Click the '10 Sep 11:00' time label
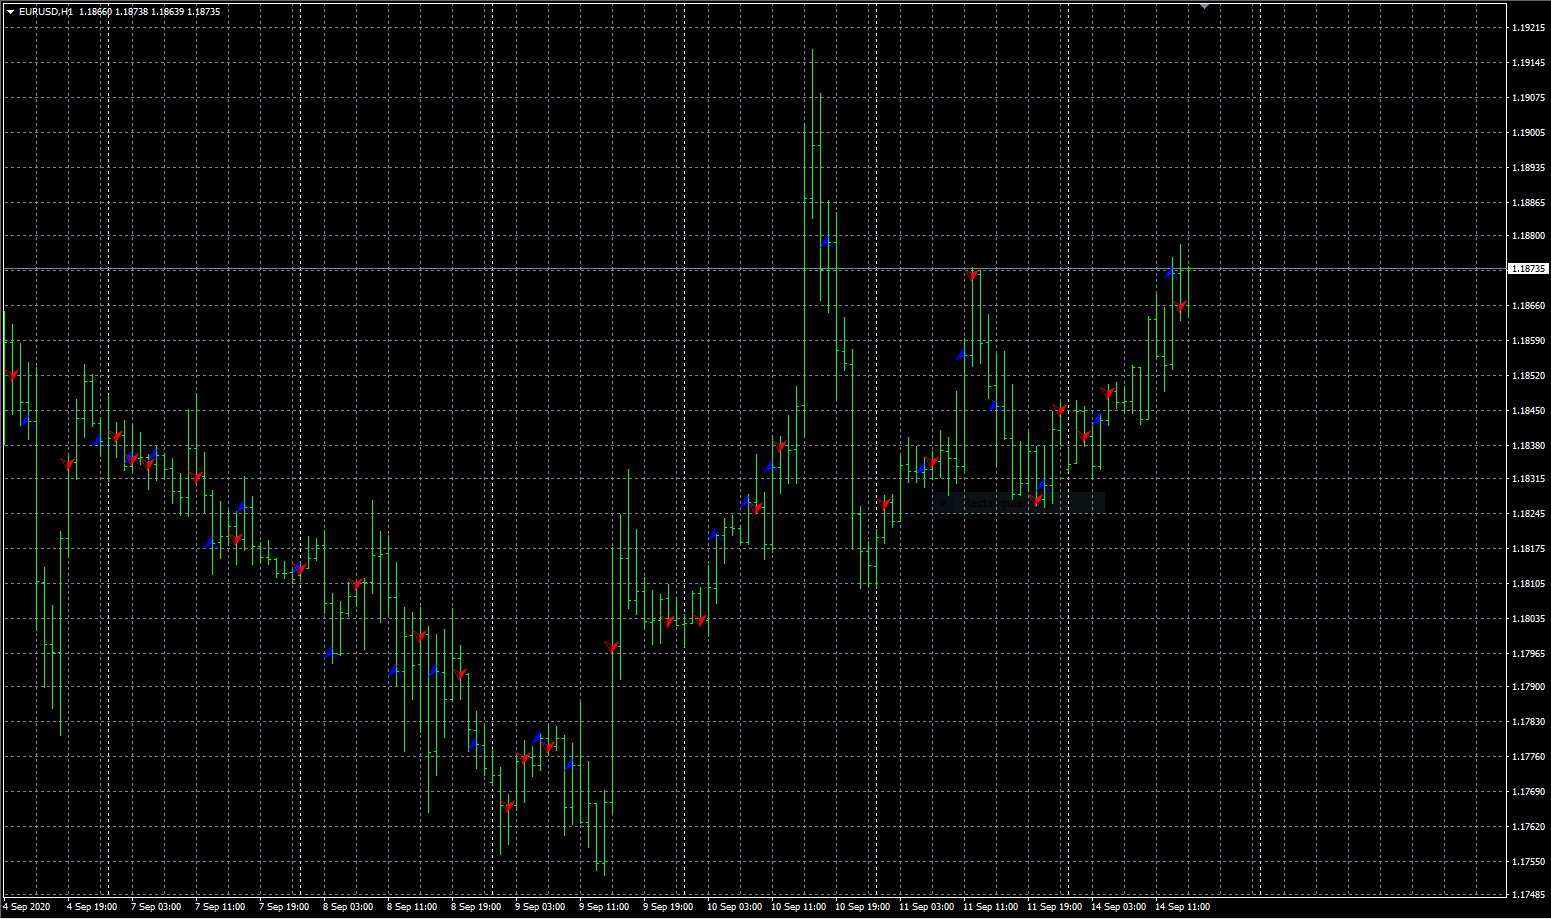The image size is (1551, 919). point(798,907)
